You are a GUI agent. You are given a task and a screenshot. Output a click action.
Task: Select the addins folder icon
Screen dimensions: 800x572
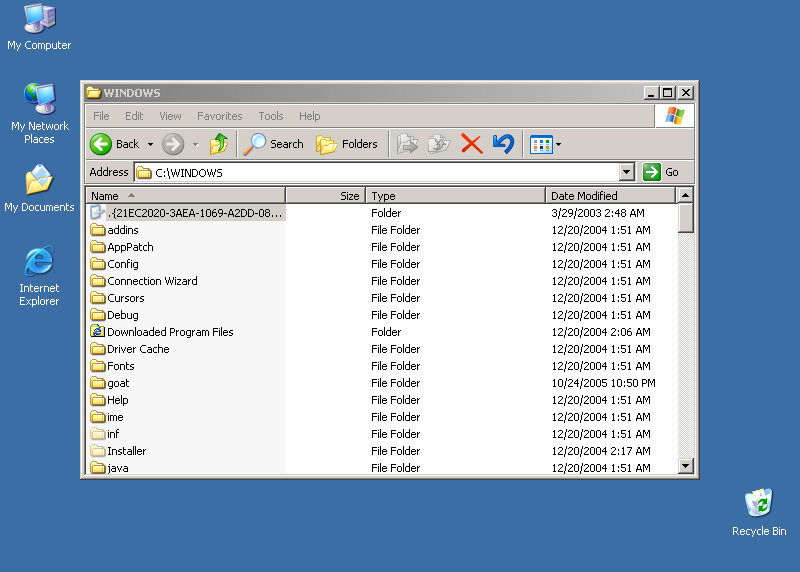(97, 230)
